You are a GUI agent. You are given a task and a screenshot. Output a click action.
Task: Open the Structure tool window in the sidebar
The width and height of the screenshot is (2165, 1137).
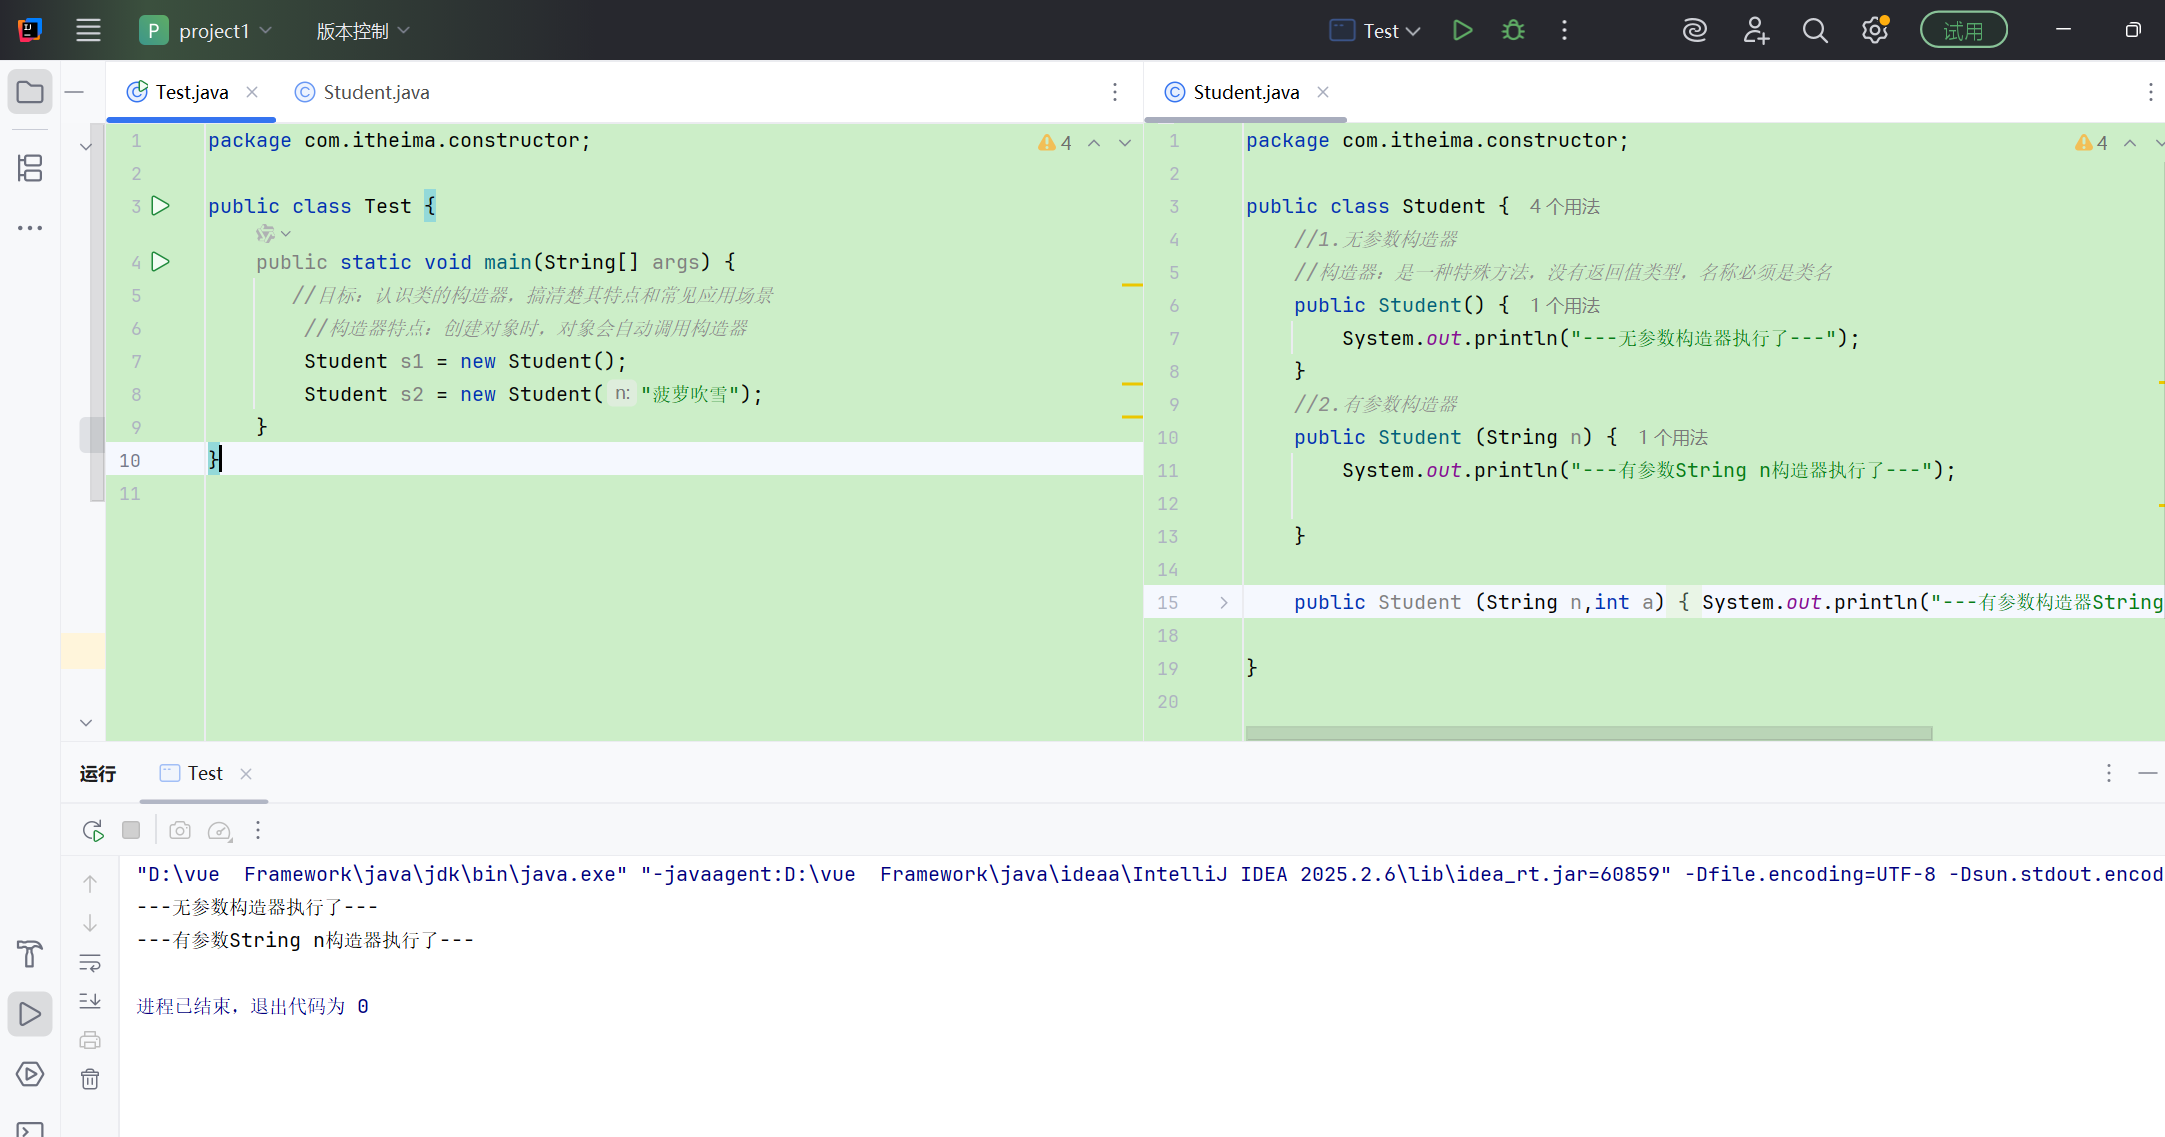(30, 168)
